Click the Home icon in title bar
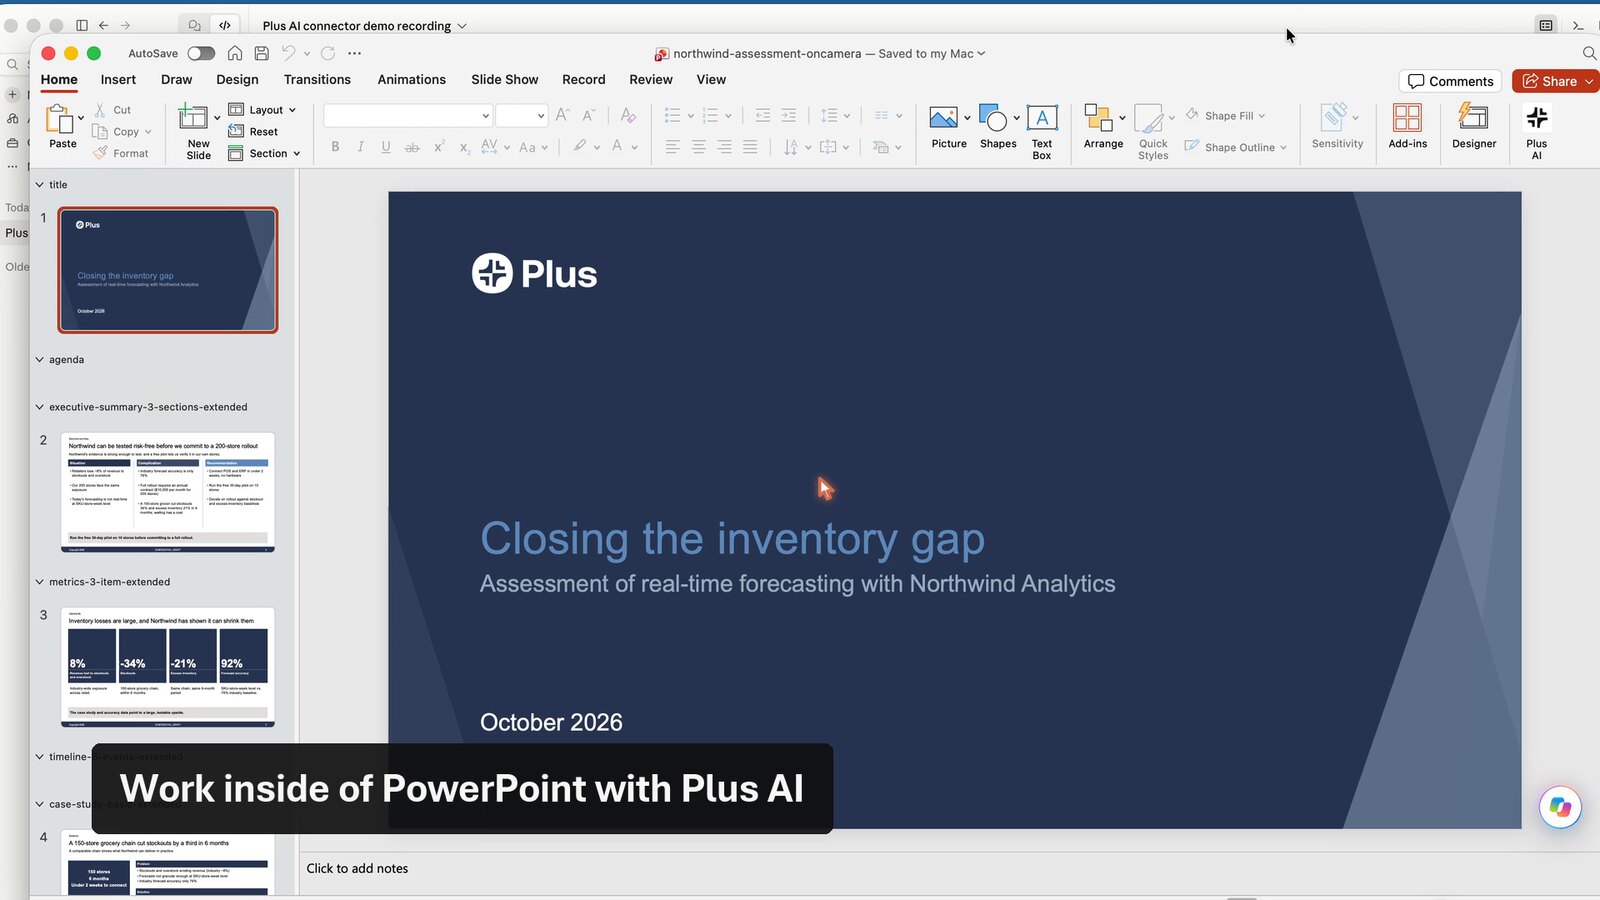The width and height of the screenshot is (1600, 900). pyautogui.click(x=235, y=53)
